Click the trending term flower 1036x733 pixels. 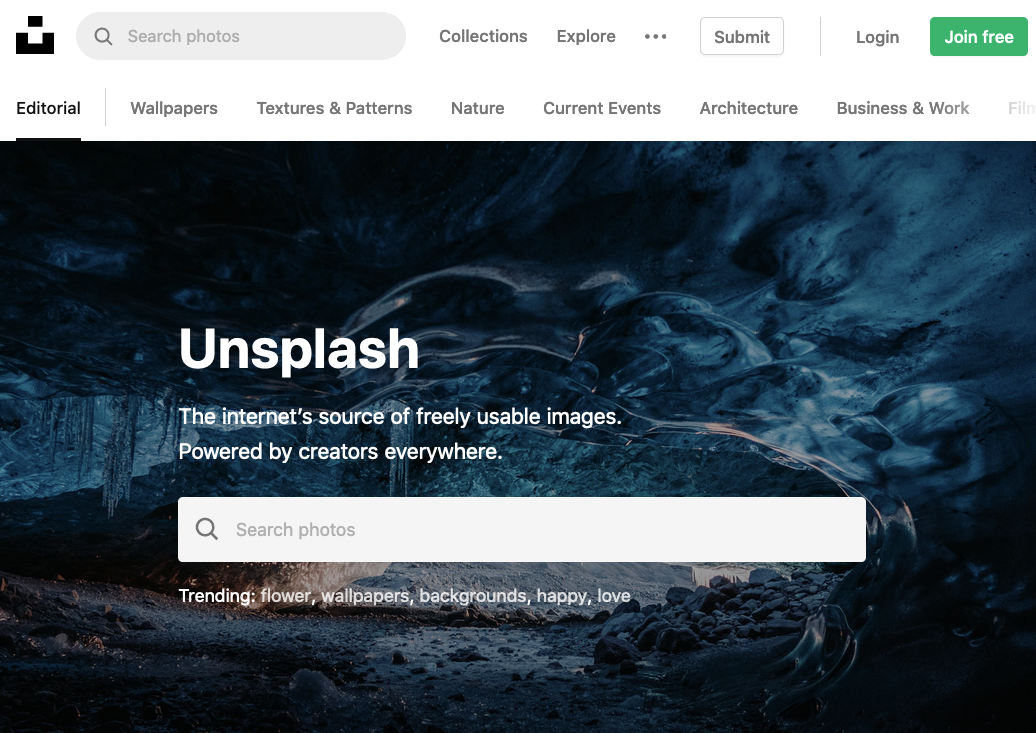[285, 596]
